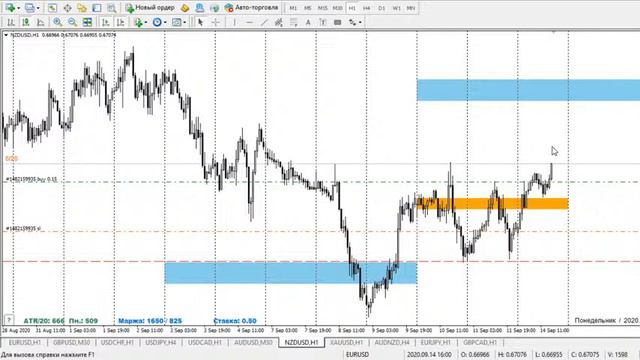Select the Trendline drawing tool

(264, 22)
